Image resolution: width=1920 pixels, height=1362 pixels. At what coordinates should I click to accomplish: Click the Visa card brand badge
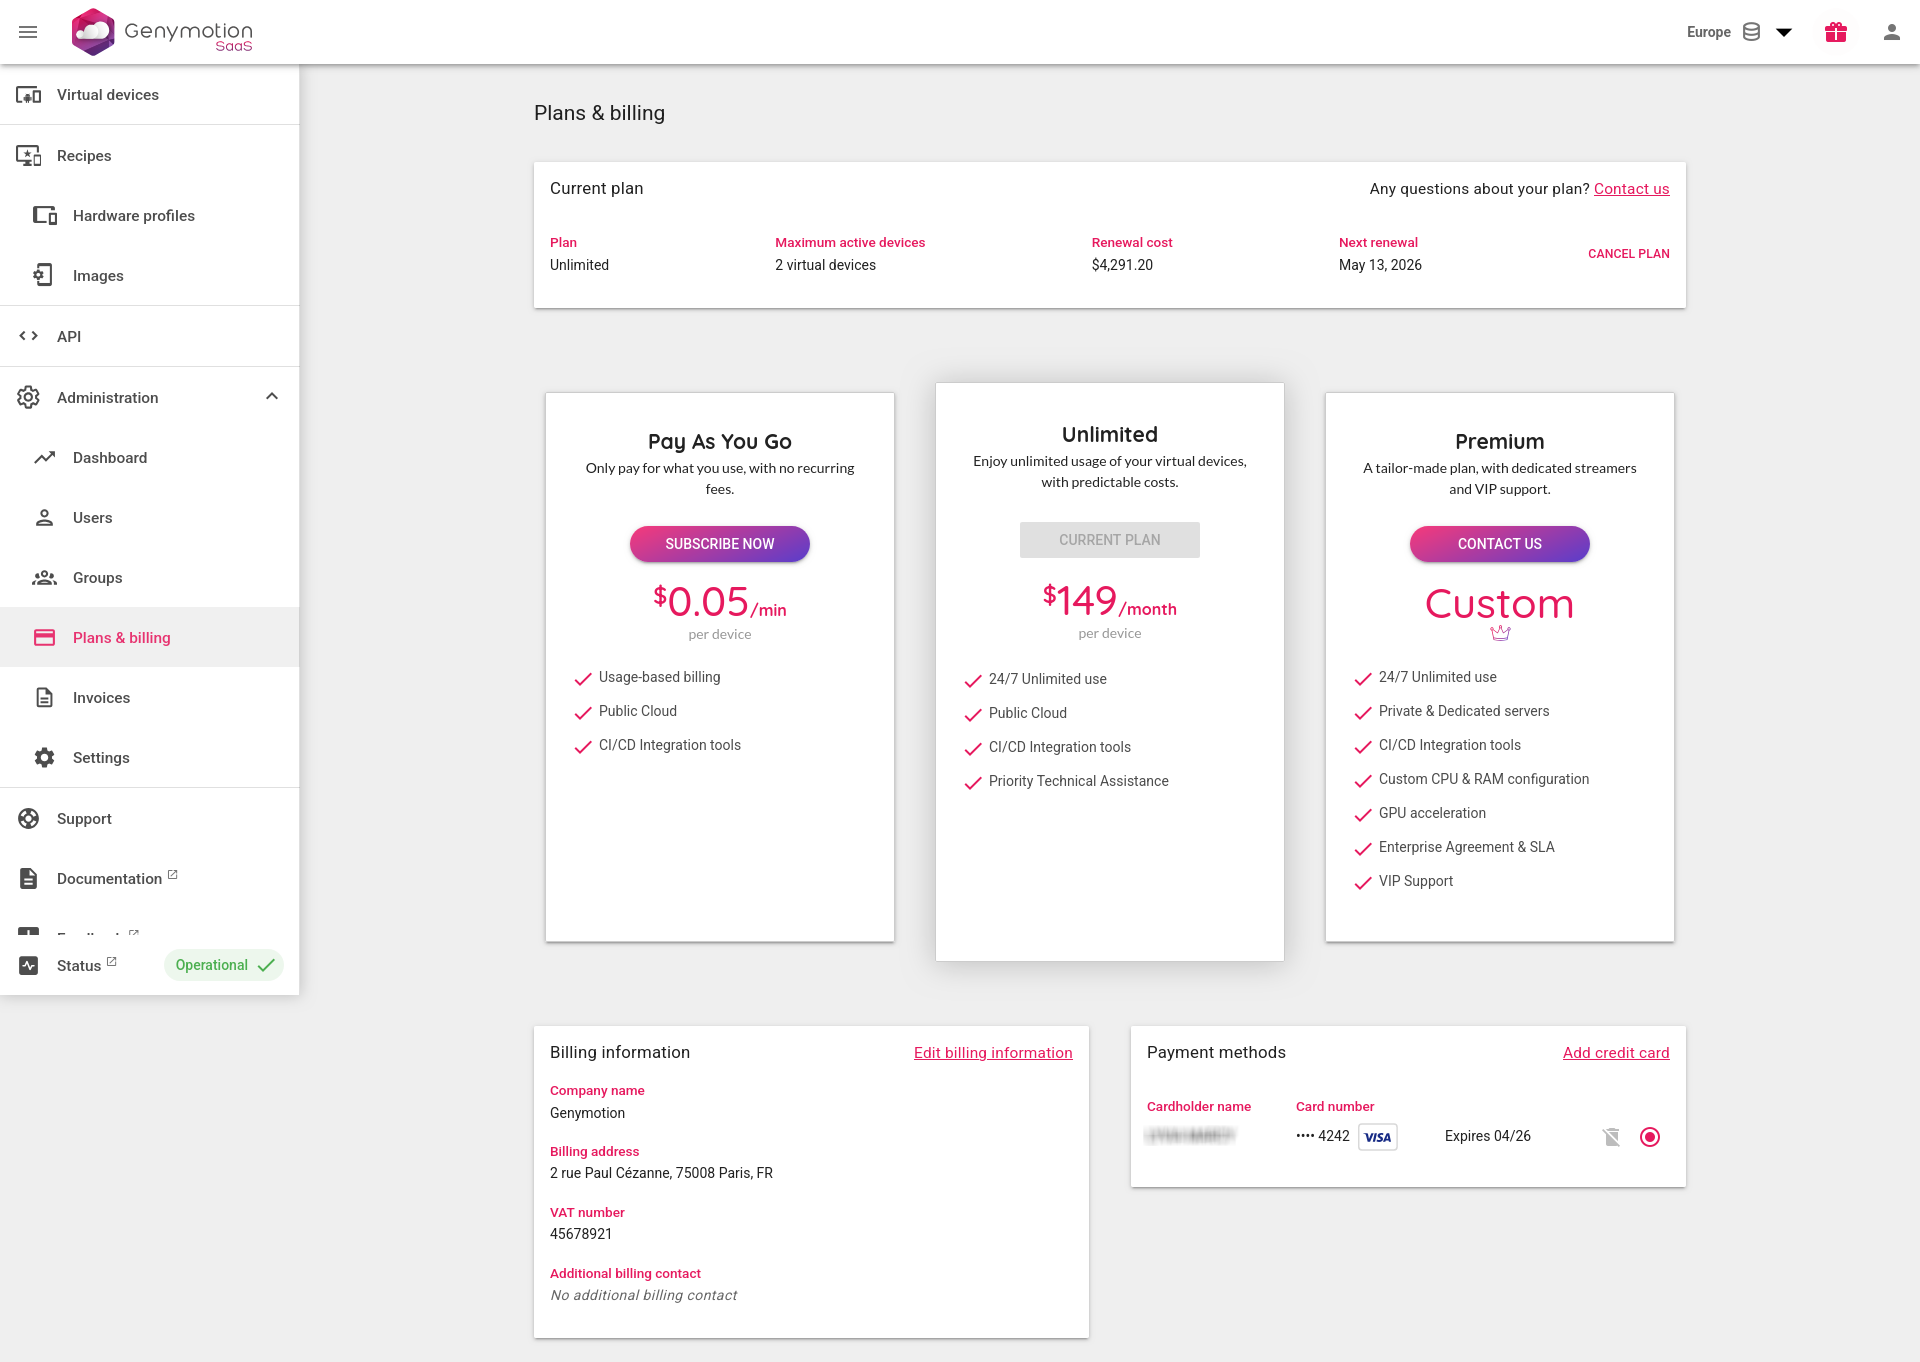tap(1377, 1137)
